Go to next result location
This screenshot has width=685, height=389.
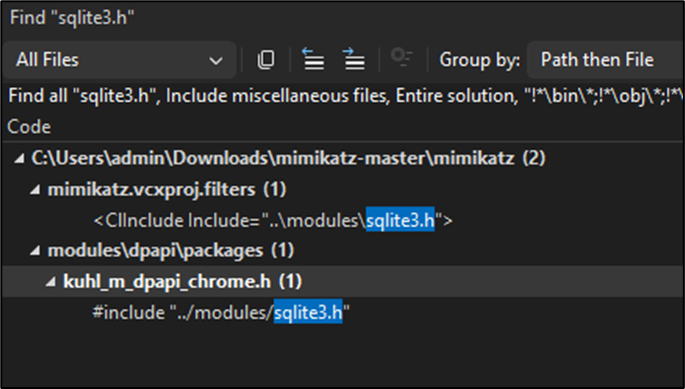point(354,59)
